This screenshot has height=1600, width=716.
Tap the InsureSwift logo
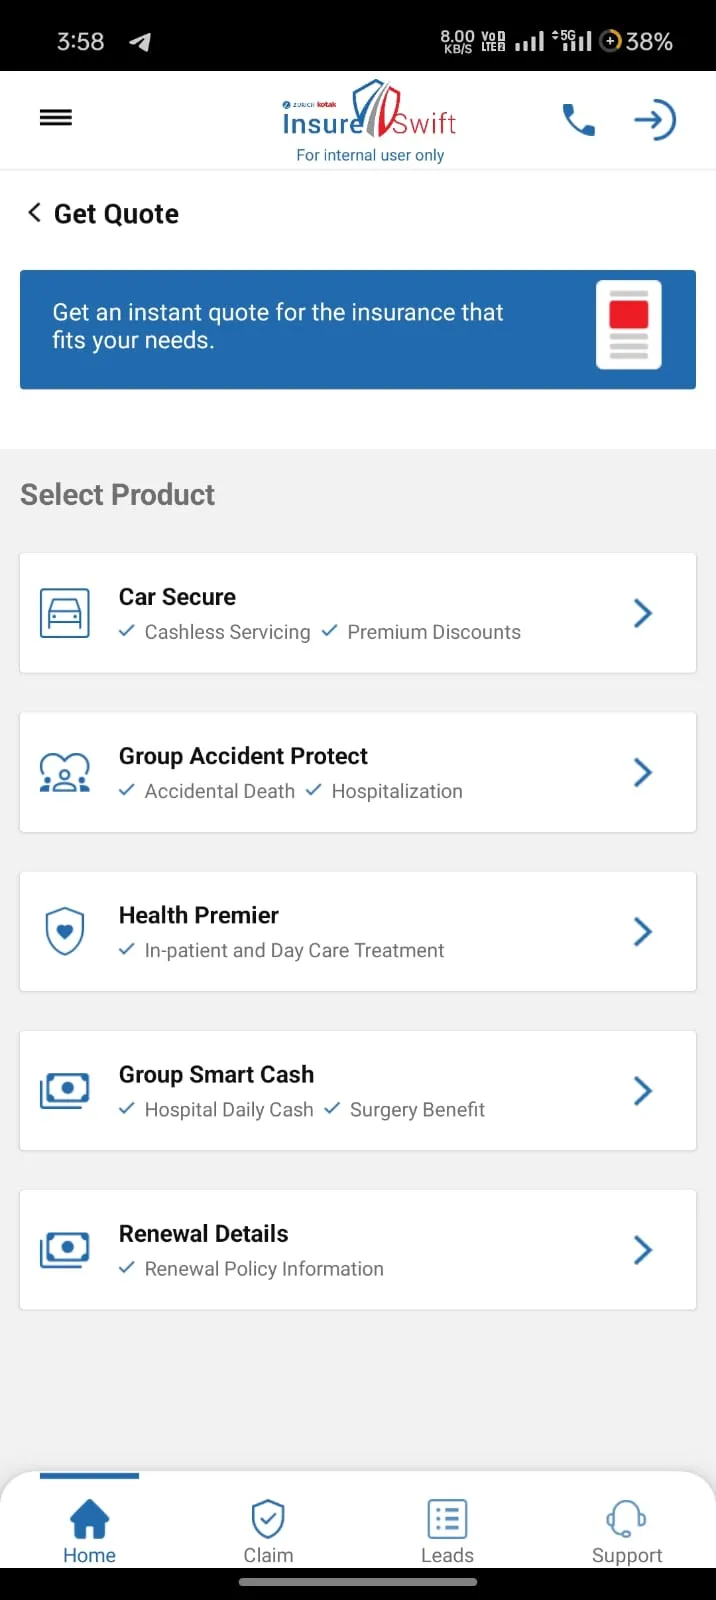click(x=369, y=112)
